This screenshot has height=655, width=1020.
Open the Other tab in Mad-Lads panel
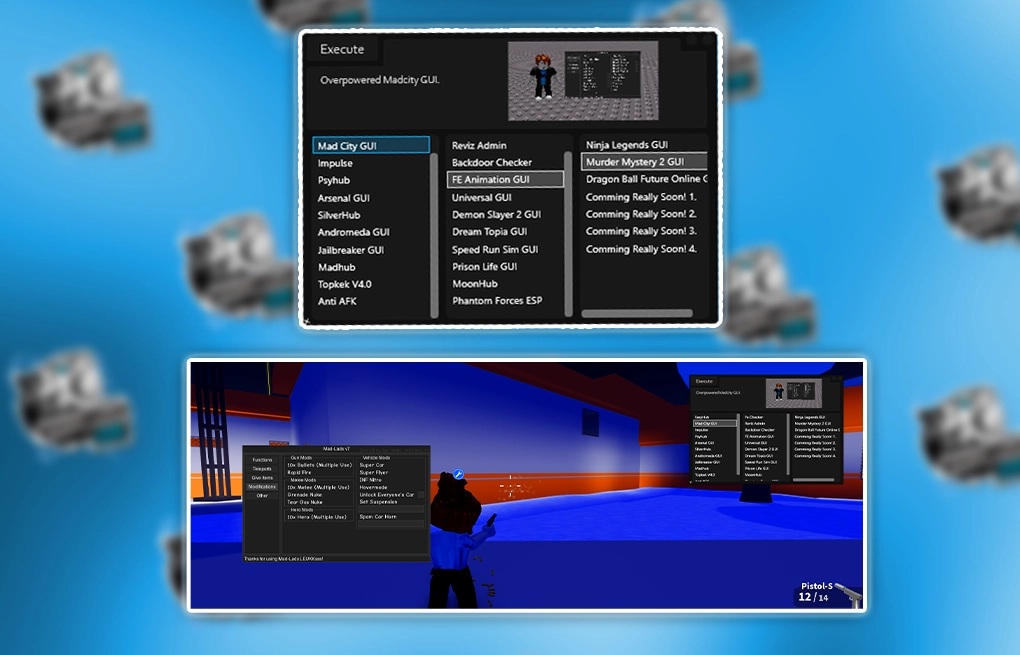pos(262,496)
